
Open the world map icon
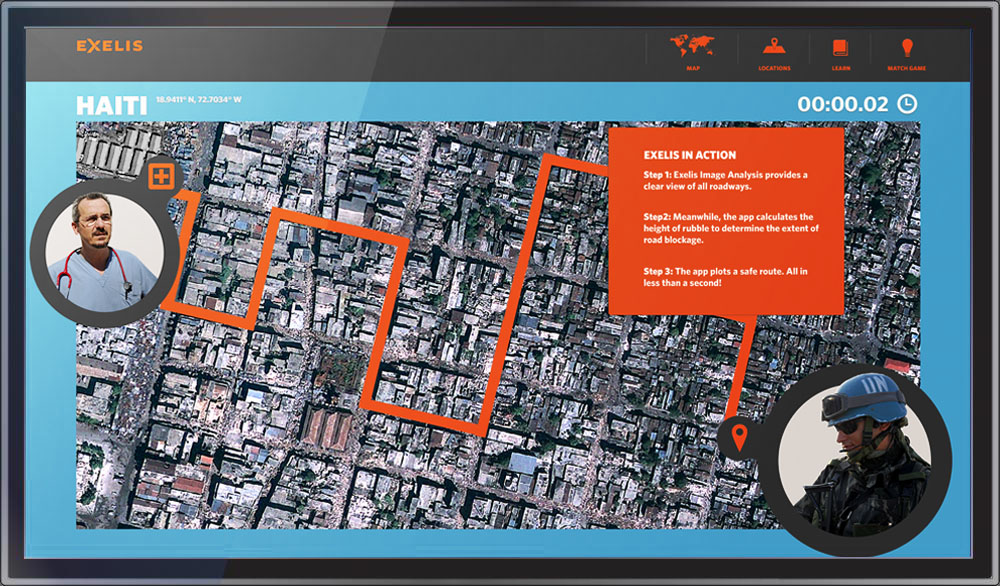click(x=692, y=46)
